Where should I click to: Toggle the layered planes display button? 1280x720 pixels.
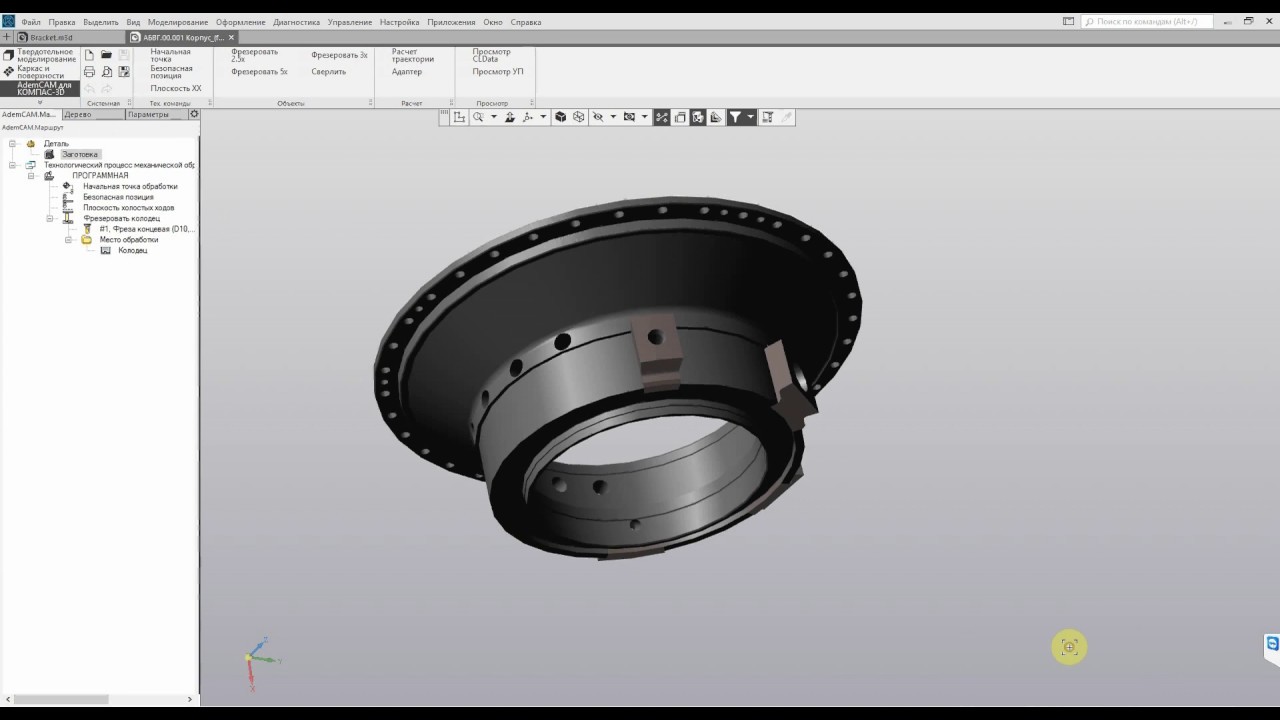[x=716, y=117]
